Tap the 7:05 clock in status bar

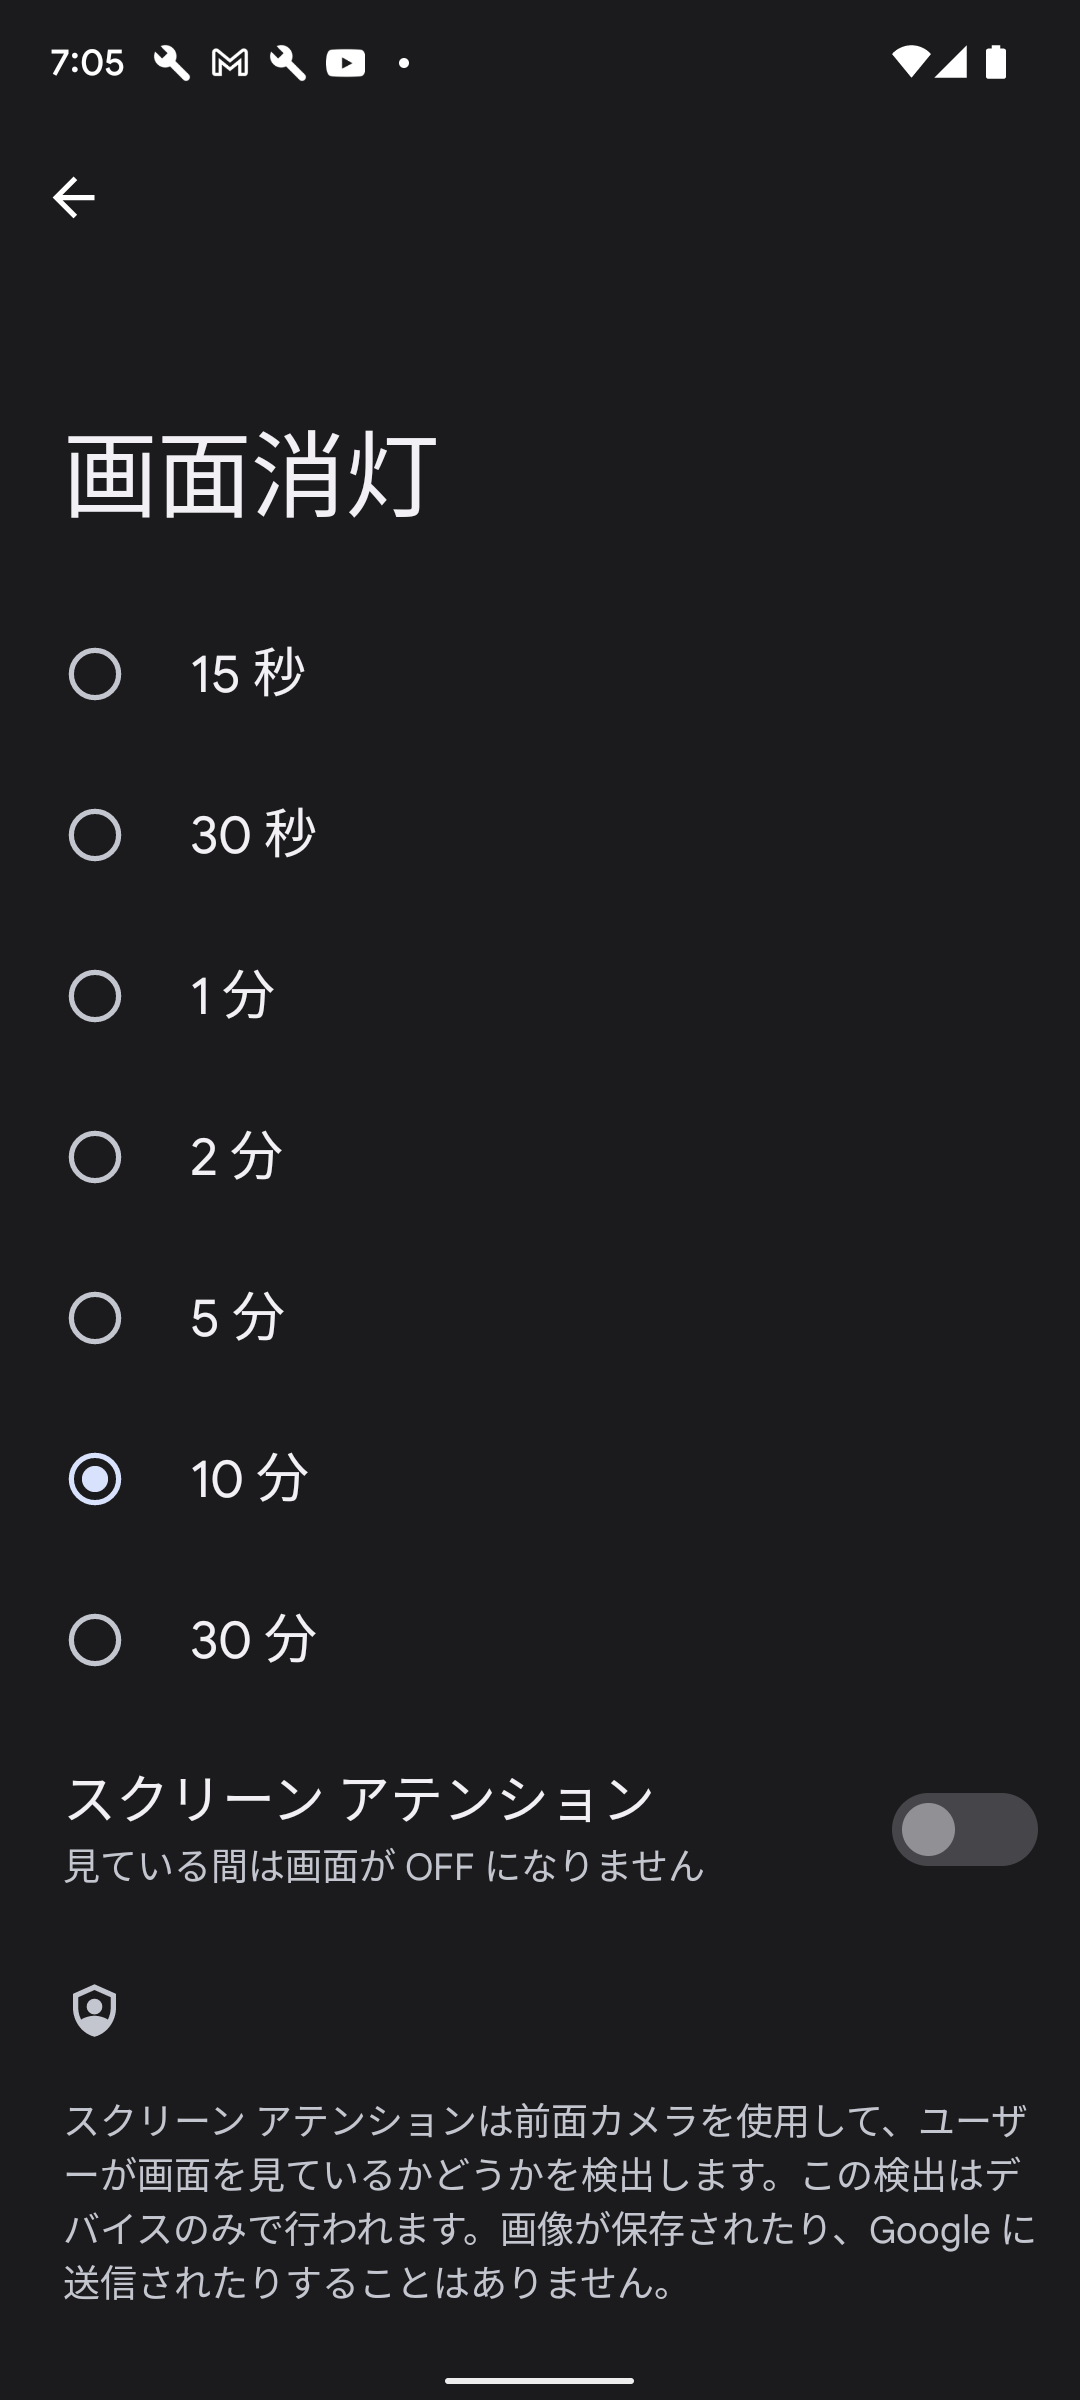(x=87, y=63)
